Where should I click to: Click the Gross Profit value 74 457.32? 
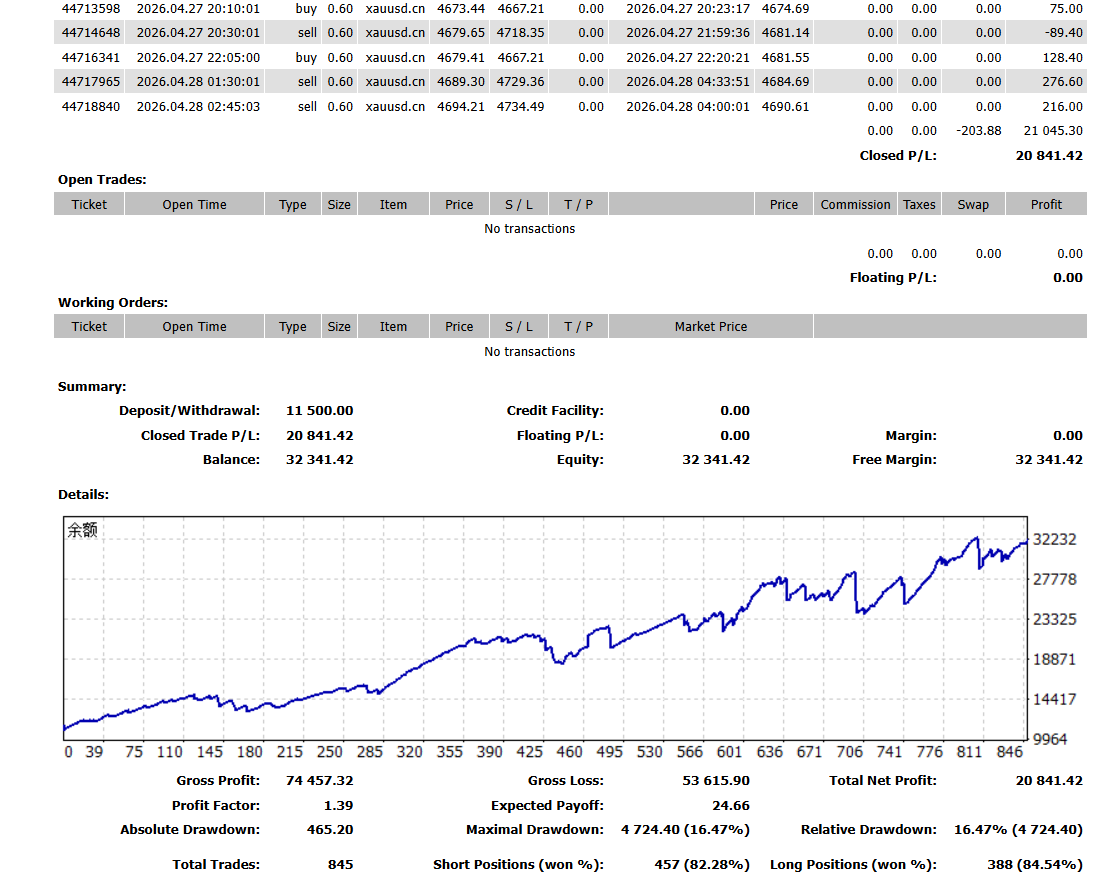pos(319,780)
